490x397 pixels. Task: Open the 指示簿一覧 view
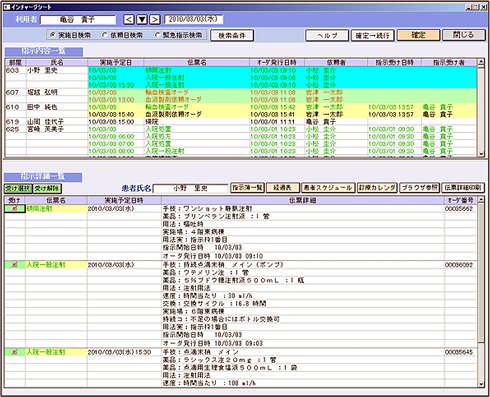248,188
